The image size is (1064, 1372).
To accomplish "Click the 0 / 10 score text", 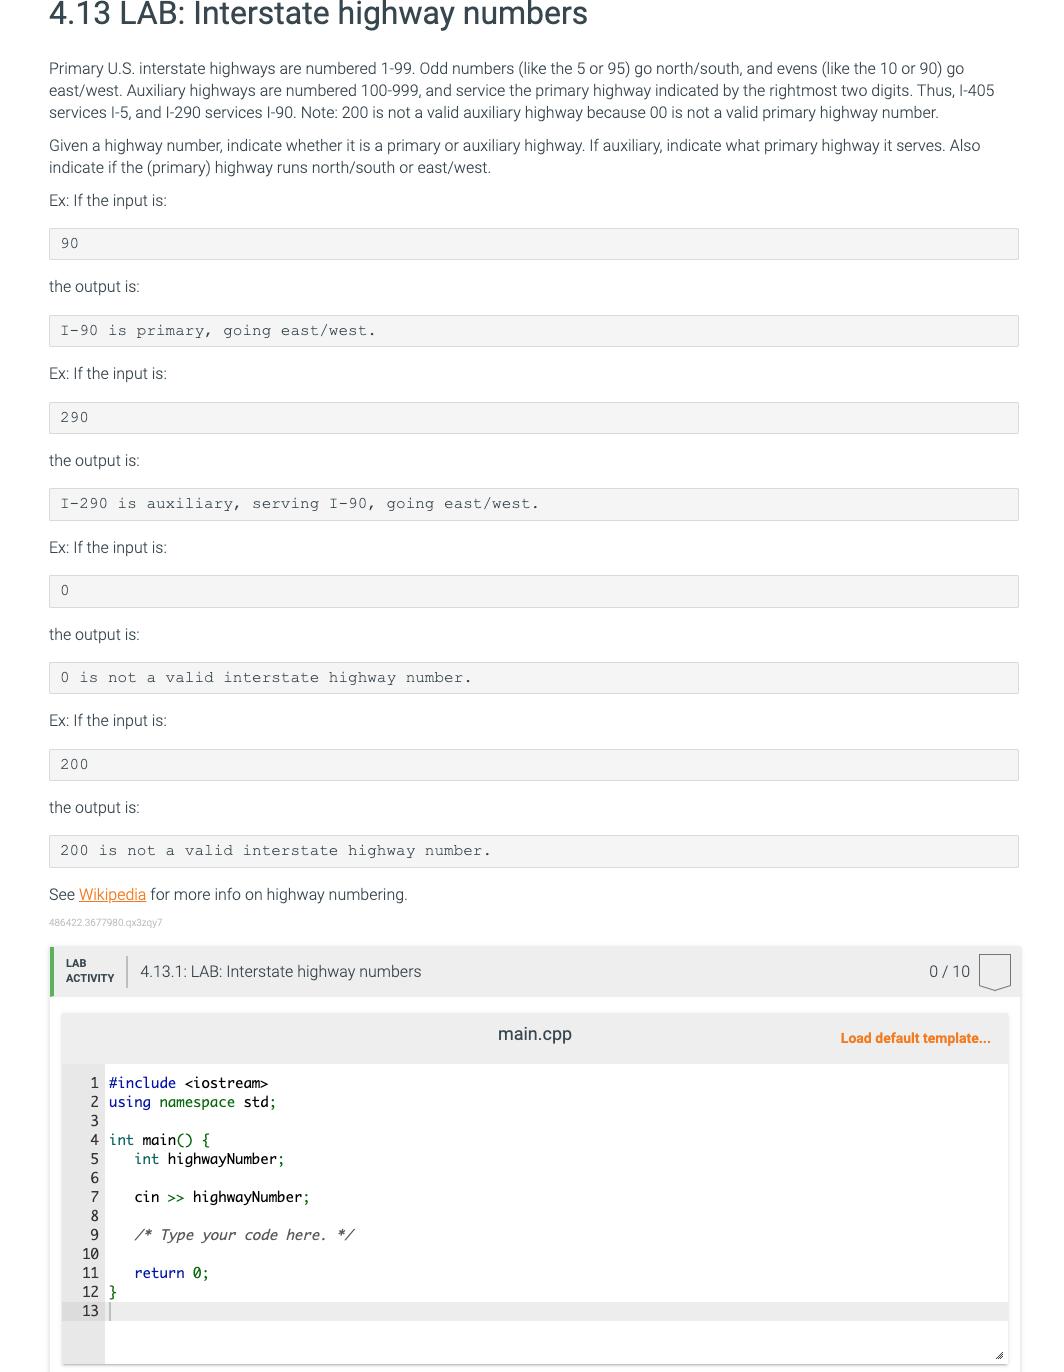I will pyautogui.click(x=949, y=971).
